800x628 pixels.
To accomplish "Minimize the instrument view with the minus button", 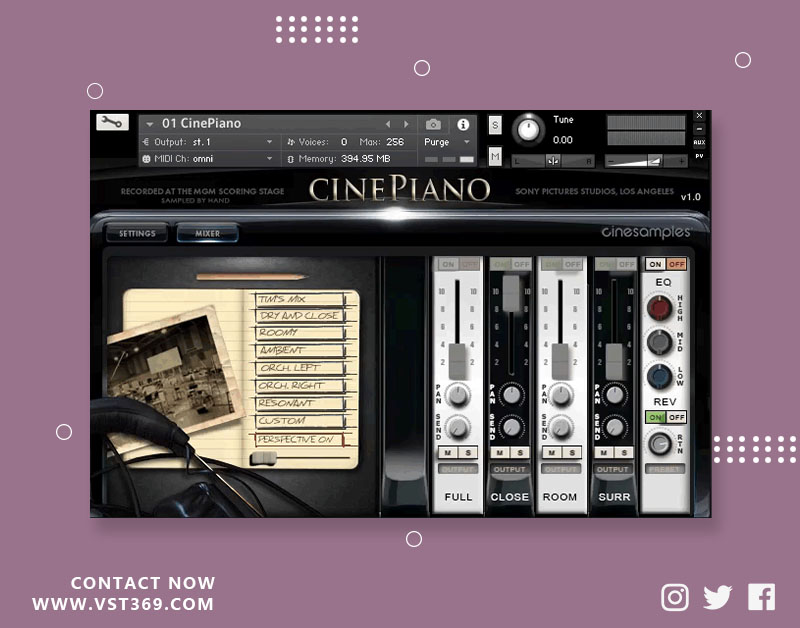I will pos(699,129).
